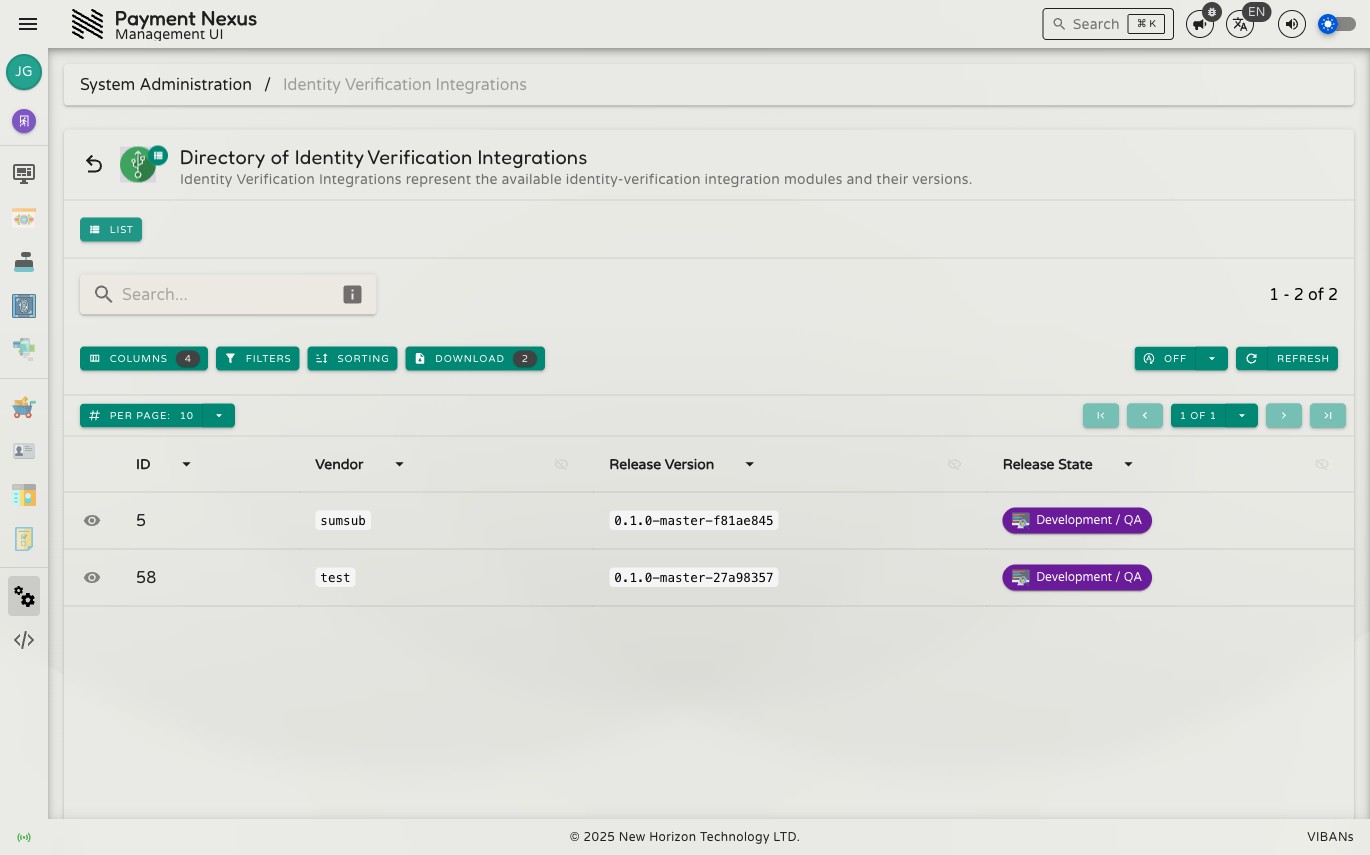This screenshot has width=1370, height=855.
Task: Select the LIST view tab
Action: click(x=111, y=229)
